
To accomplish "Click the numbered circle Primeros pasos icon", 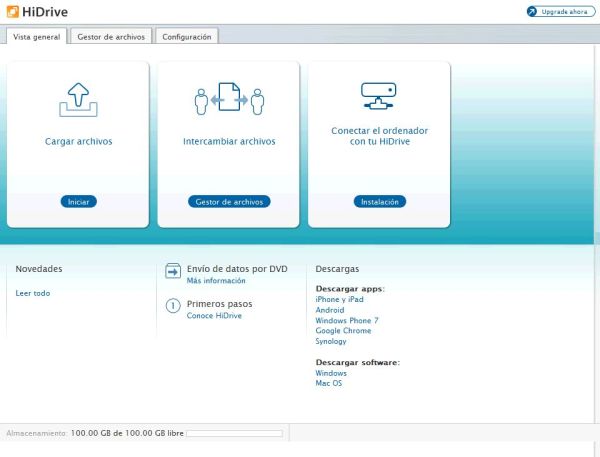I will click(x=172, y=306).
